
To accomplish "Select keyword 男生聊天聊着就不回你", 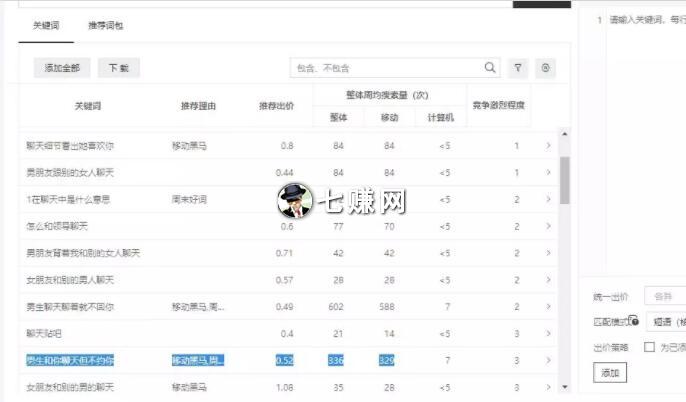I will 70,307.
